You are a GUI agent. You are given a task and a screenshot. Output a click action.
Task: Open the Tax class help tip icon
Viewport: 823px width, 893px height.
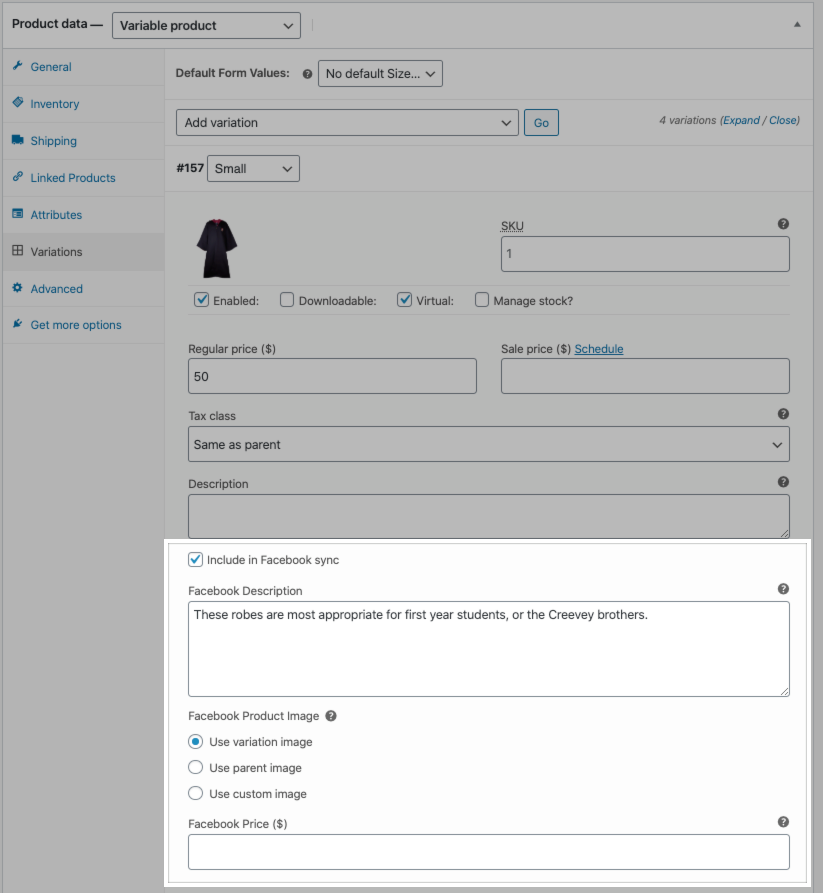click(783, 414)
